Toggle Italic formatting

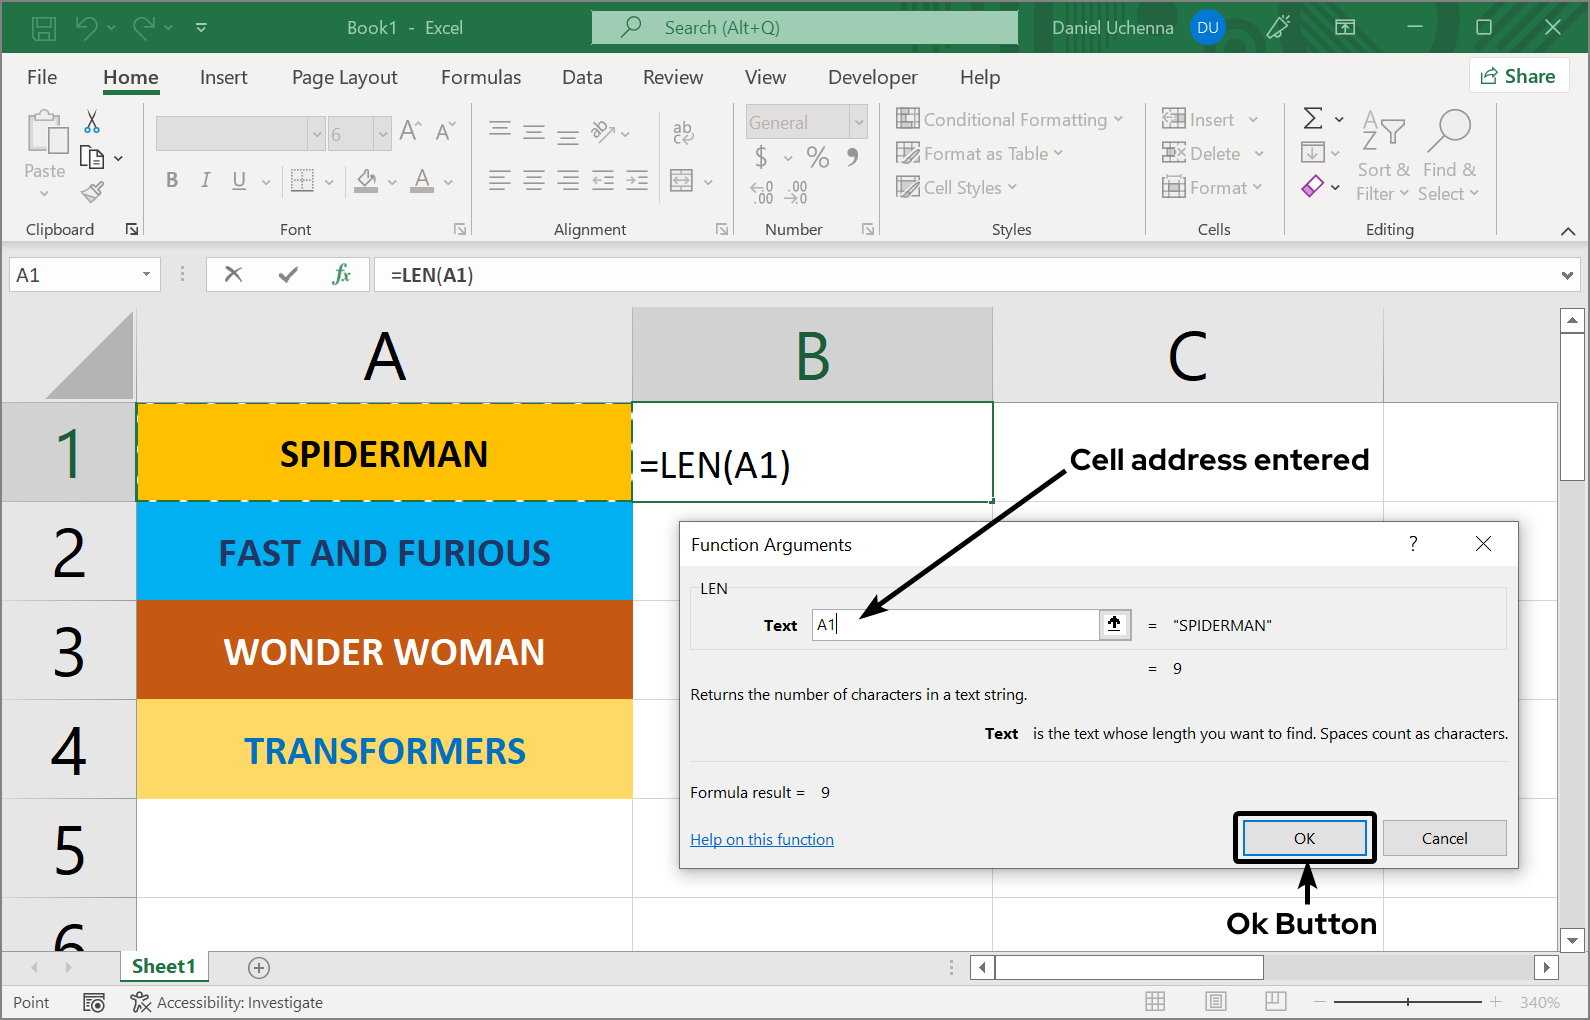click(x=205, y=181)
